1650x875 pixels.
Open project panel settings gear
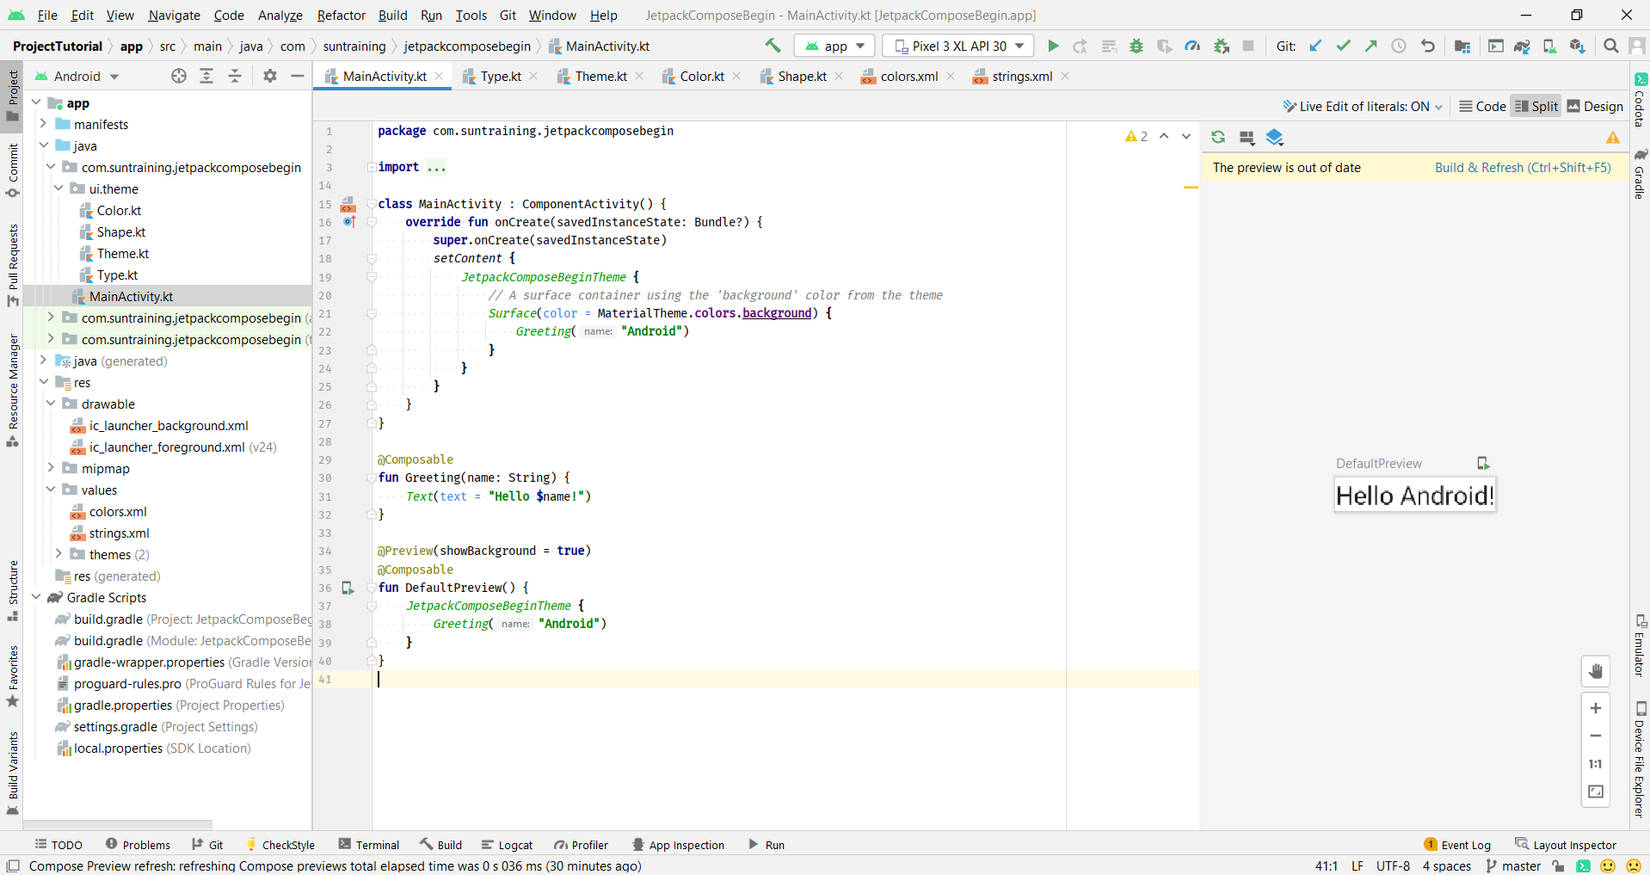point(270,76)
